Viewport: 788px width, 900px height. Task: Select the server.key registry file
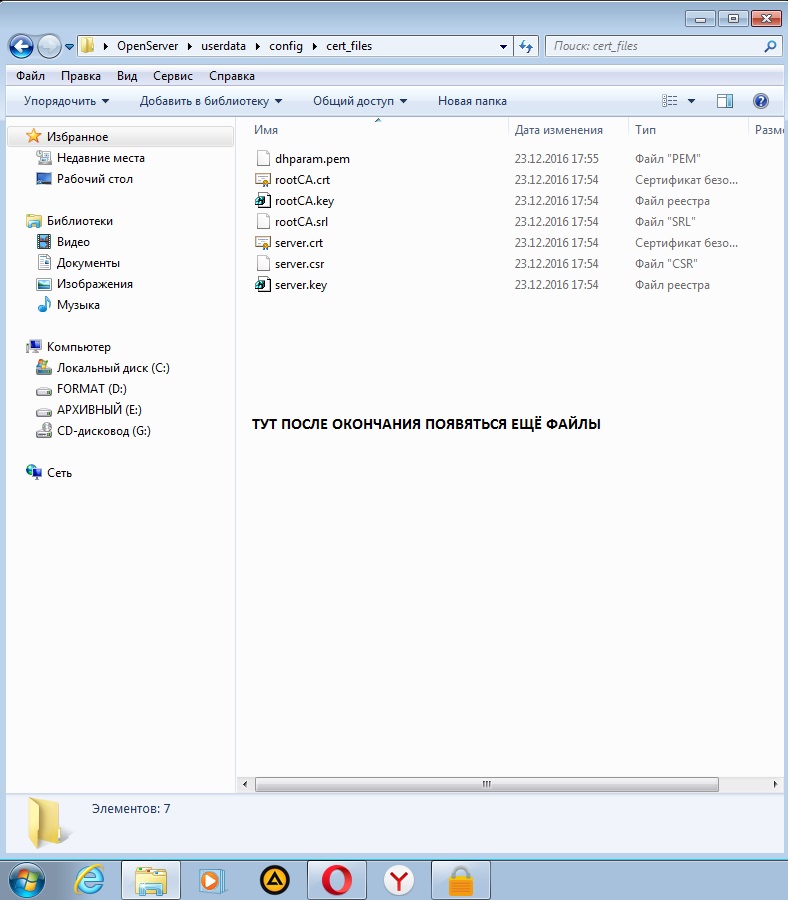coord(300,285)
